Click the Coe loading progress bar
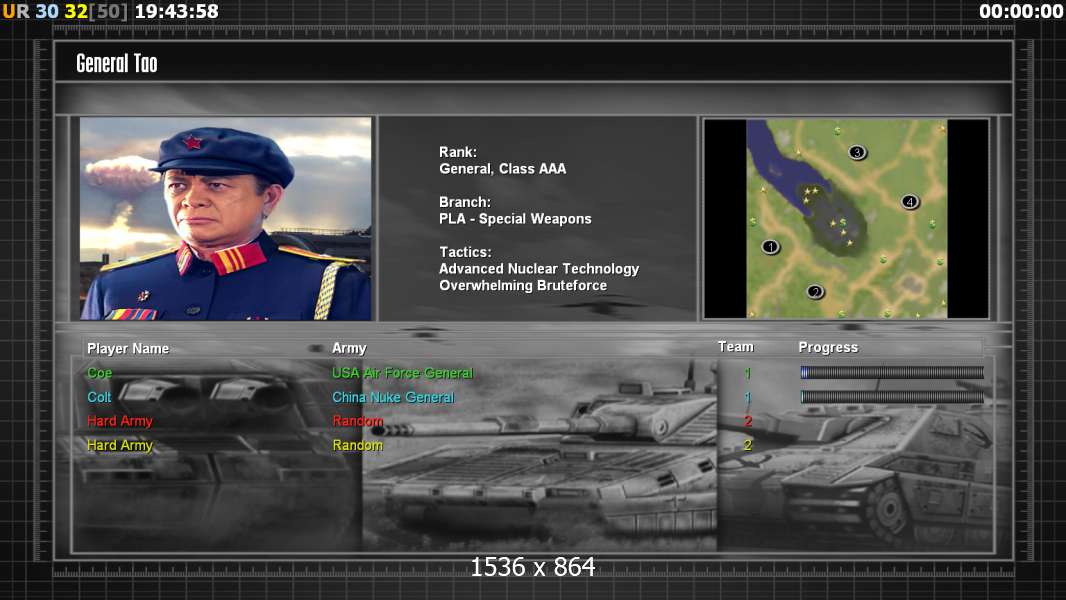The image size is (1066, 600). pyautogui.click(x=892, y=372)
